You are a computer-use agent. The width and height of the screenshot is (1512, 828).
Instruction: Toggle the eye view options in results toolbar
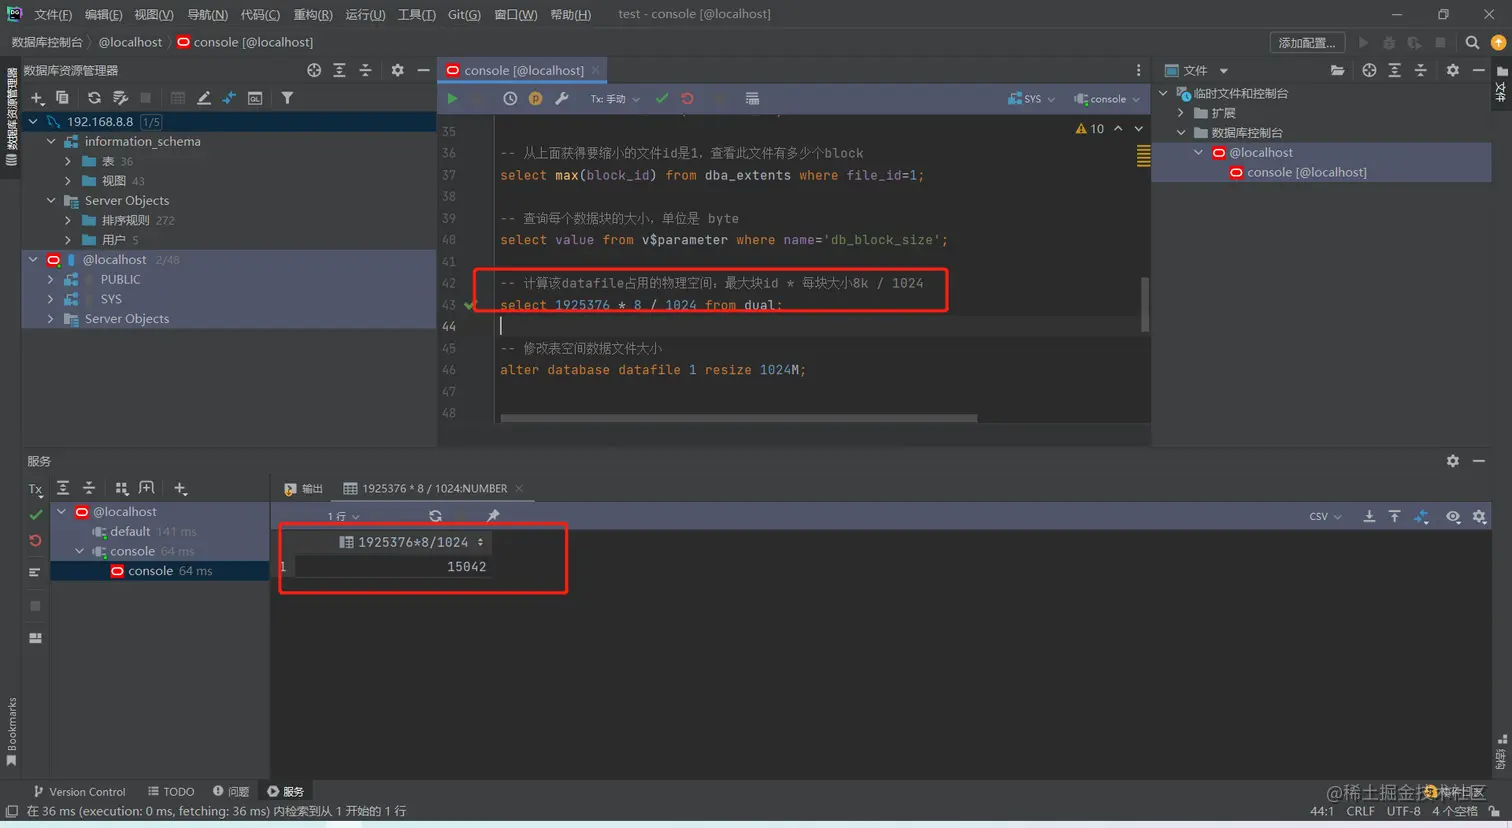1453,517
